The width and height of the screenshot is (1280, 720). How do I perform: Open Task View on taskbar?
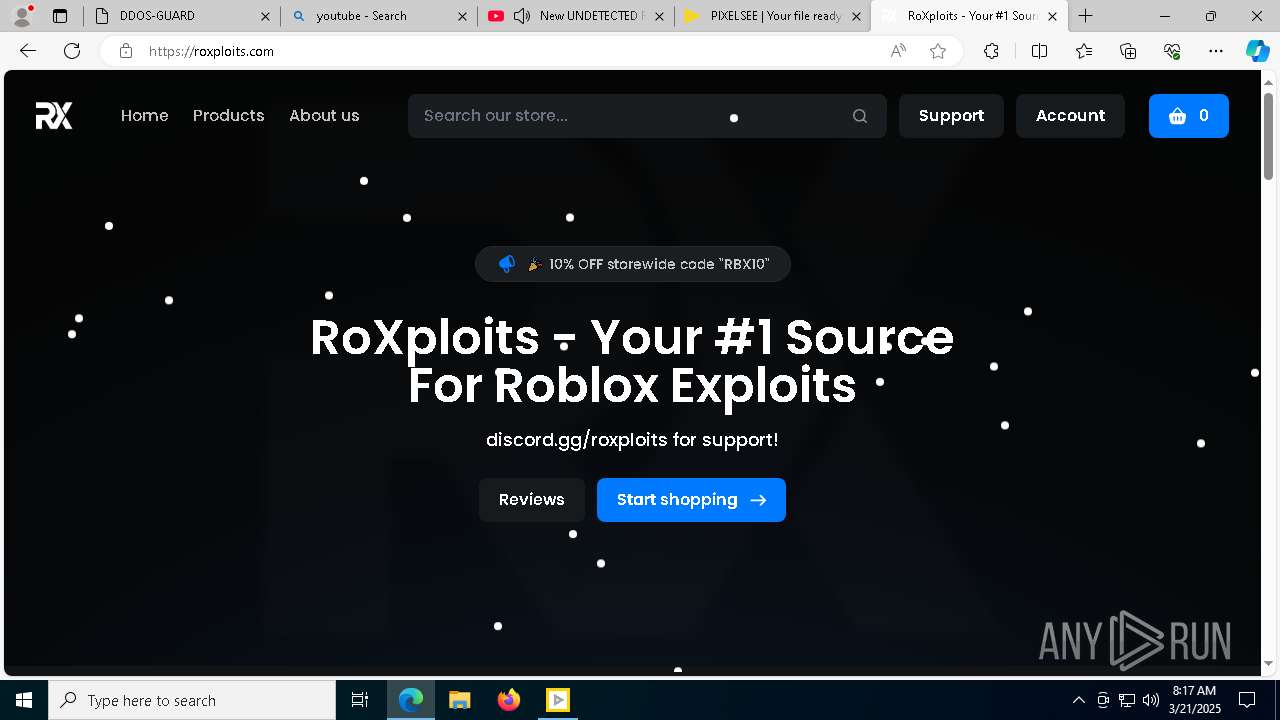click(360, 700)
